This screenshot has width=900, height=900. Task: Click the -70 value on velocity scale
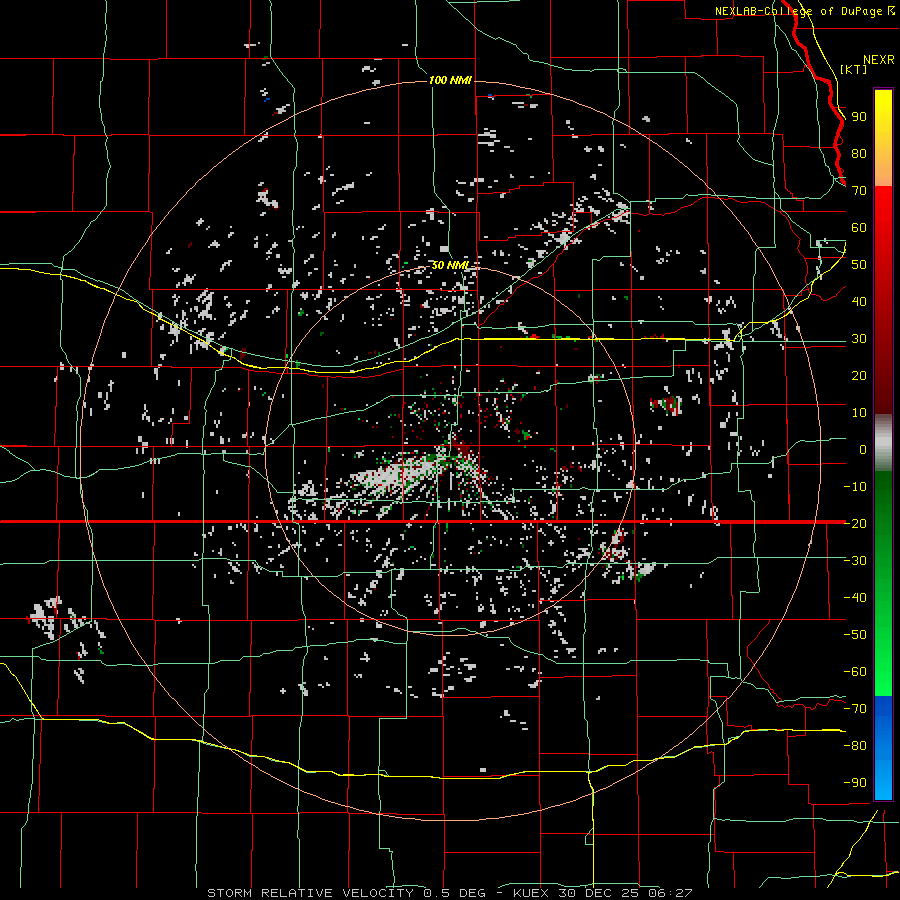point(855,709)
